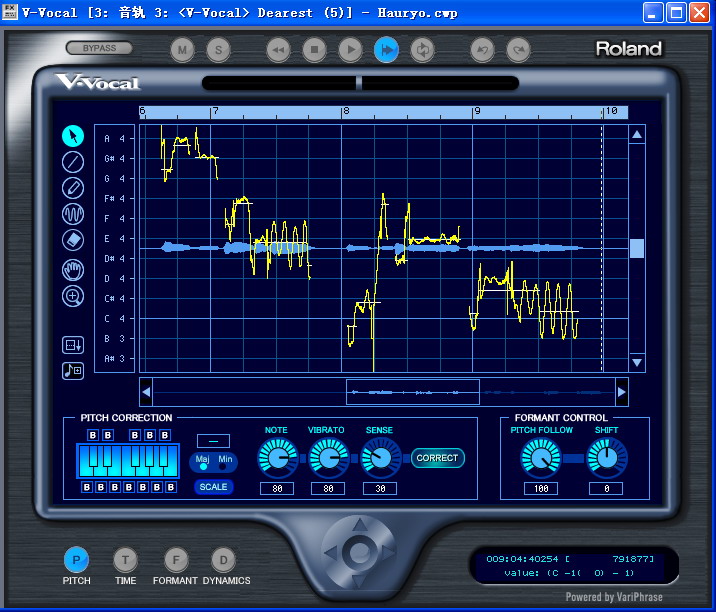This screenshot has width=716, height=612.
Task: Click the left arrow on navigation pad
Action: (330, 553)
